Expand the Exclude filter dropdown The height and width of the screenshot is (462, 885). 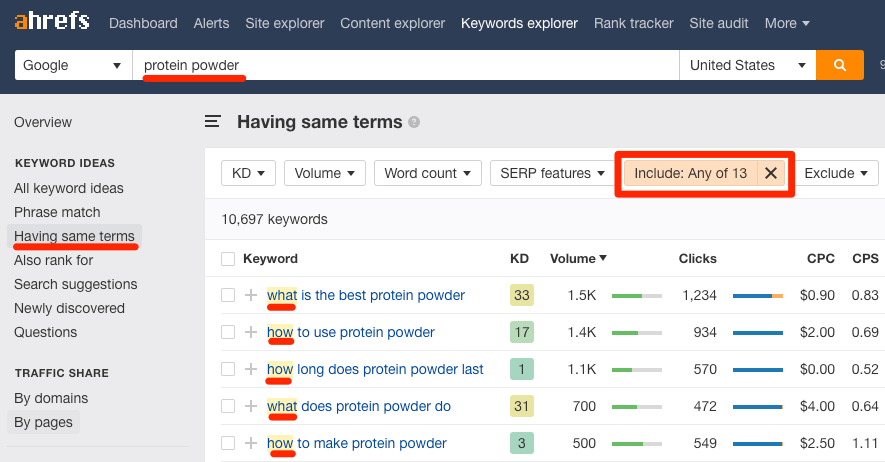[x=836, y=173]
